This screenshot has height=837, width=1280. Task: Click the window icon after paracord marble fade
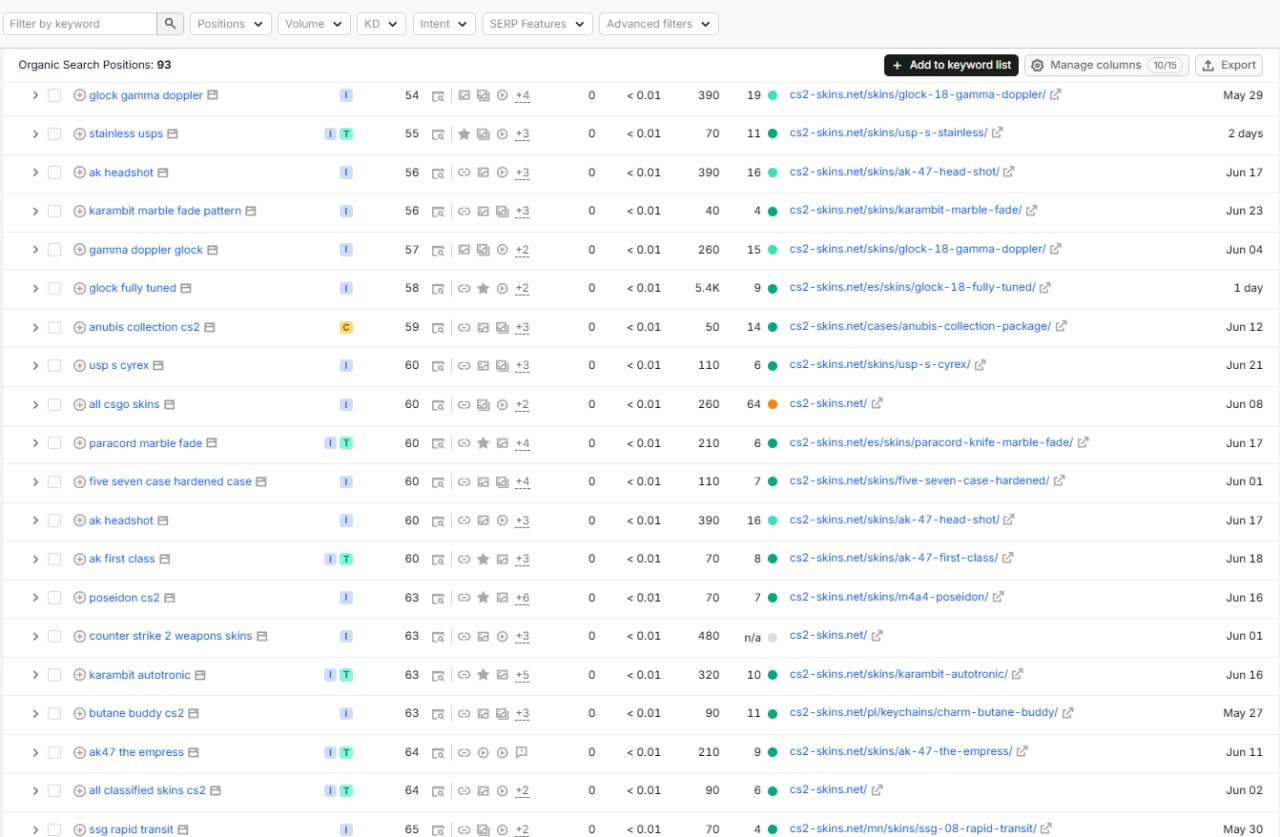pyautogui.click(x=212, y=443)
